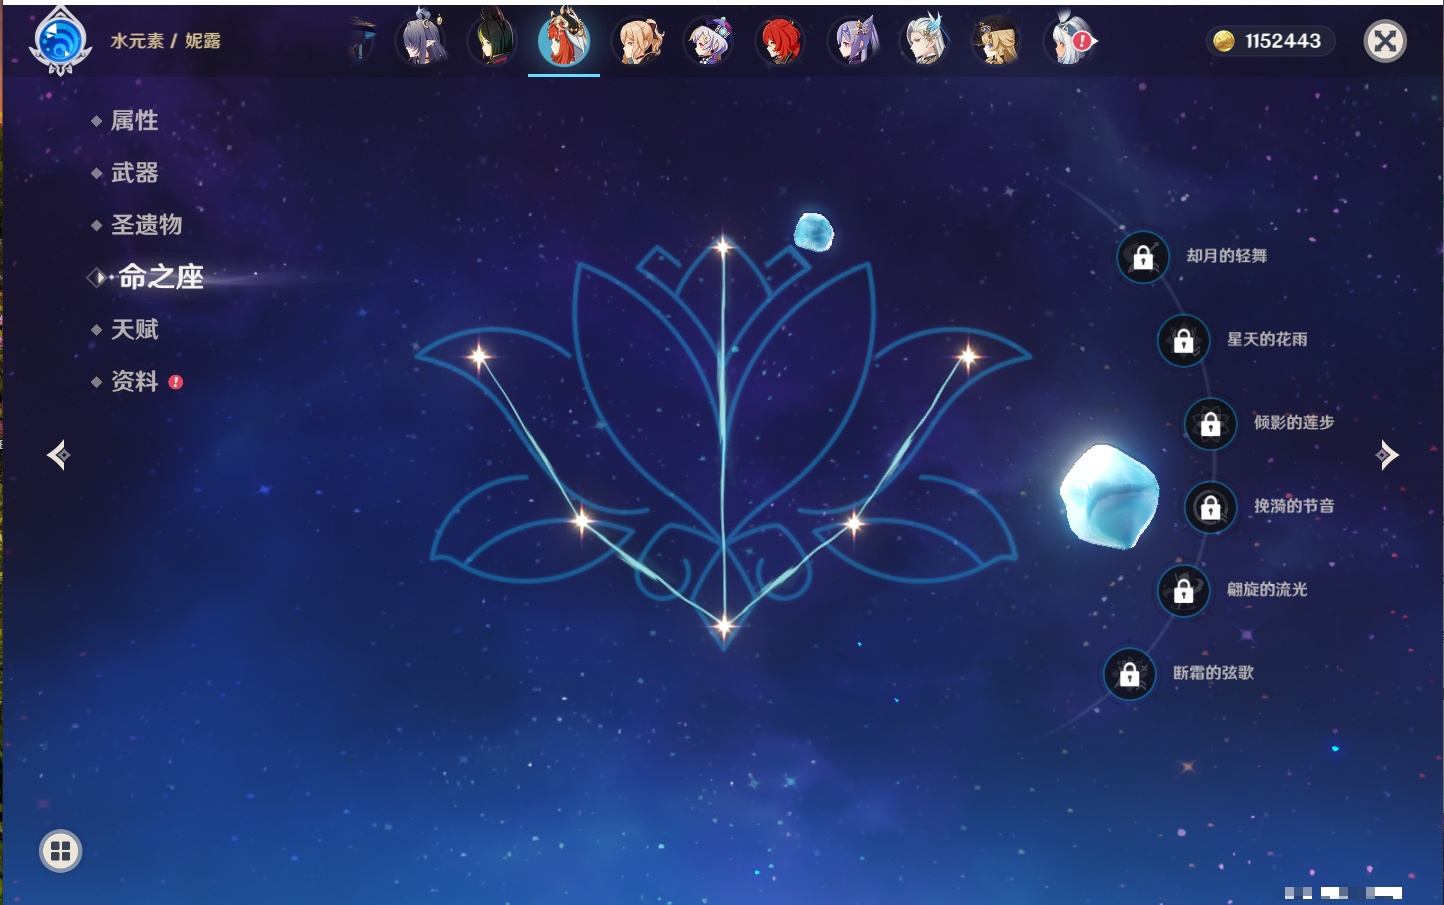Open the 天赋 talents tab
The width and height of the screenshot is (1444, 905).
point(134,329)
